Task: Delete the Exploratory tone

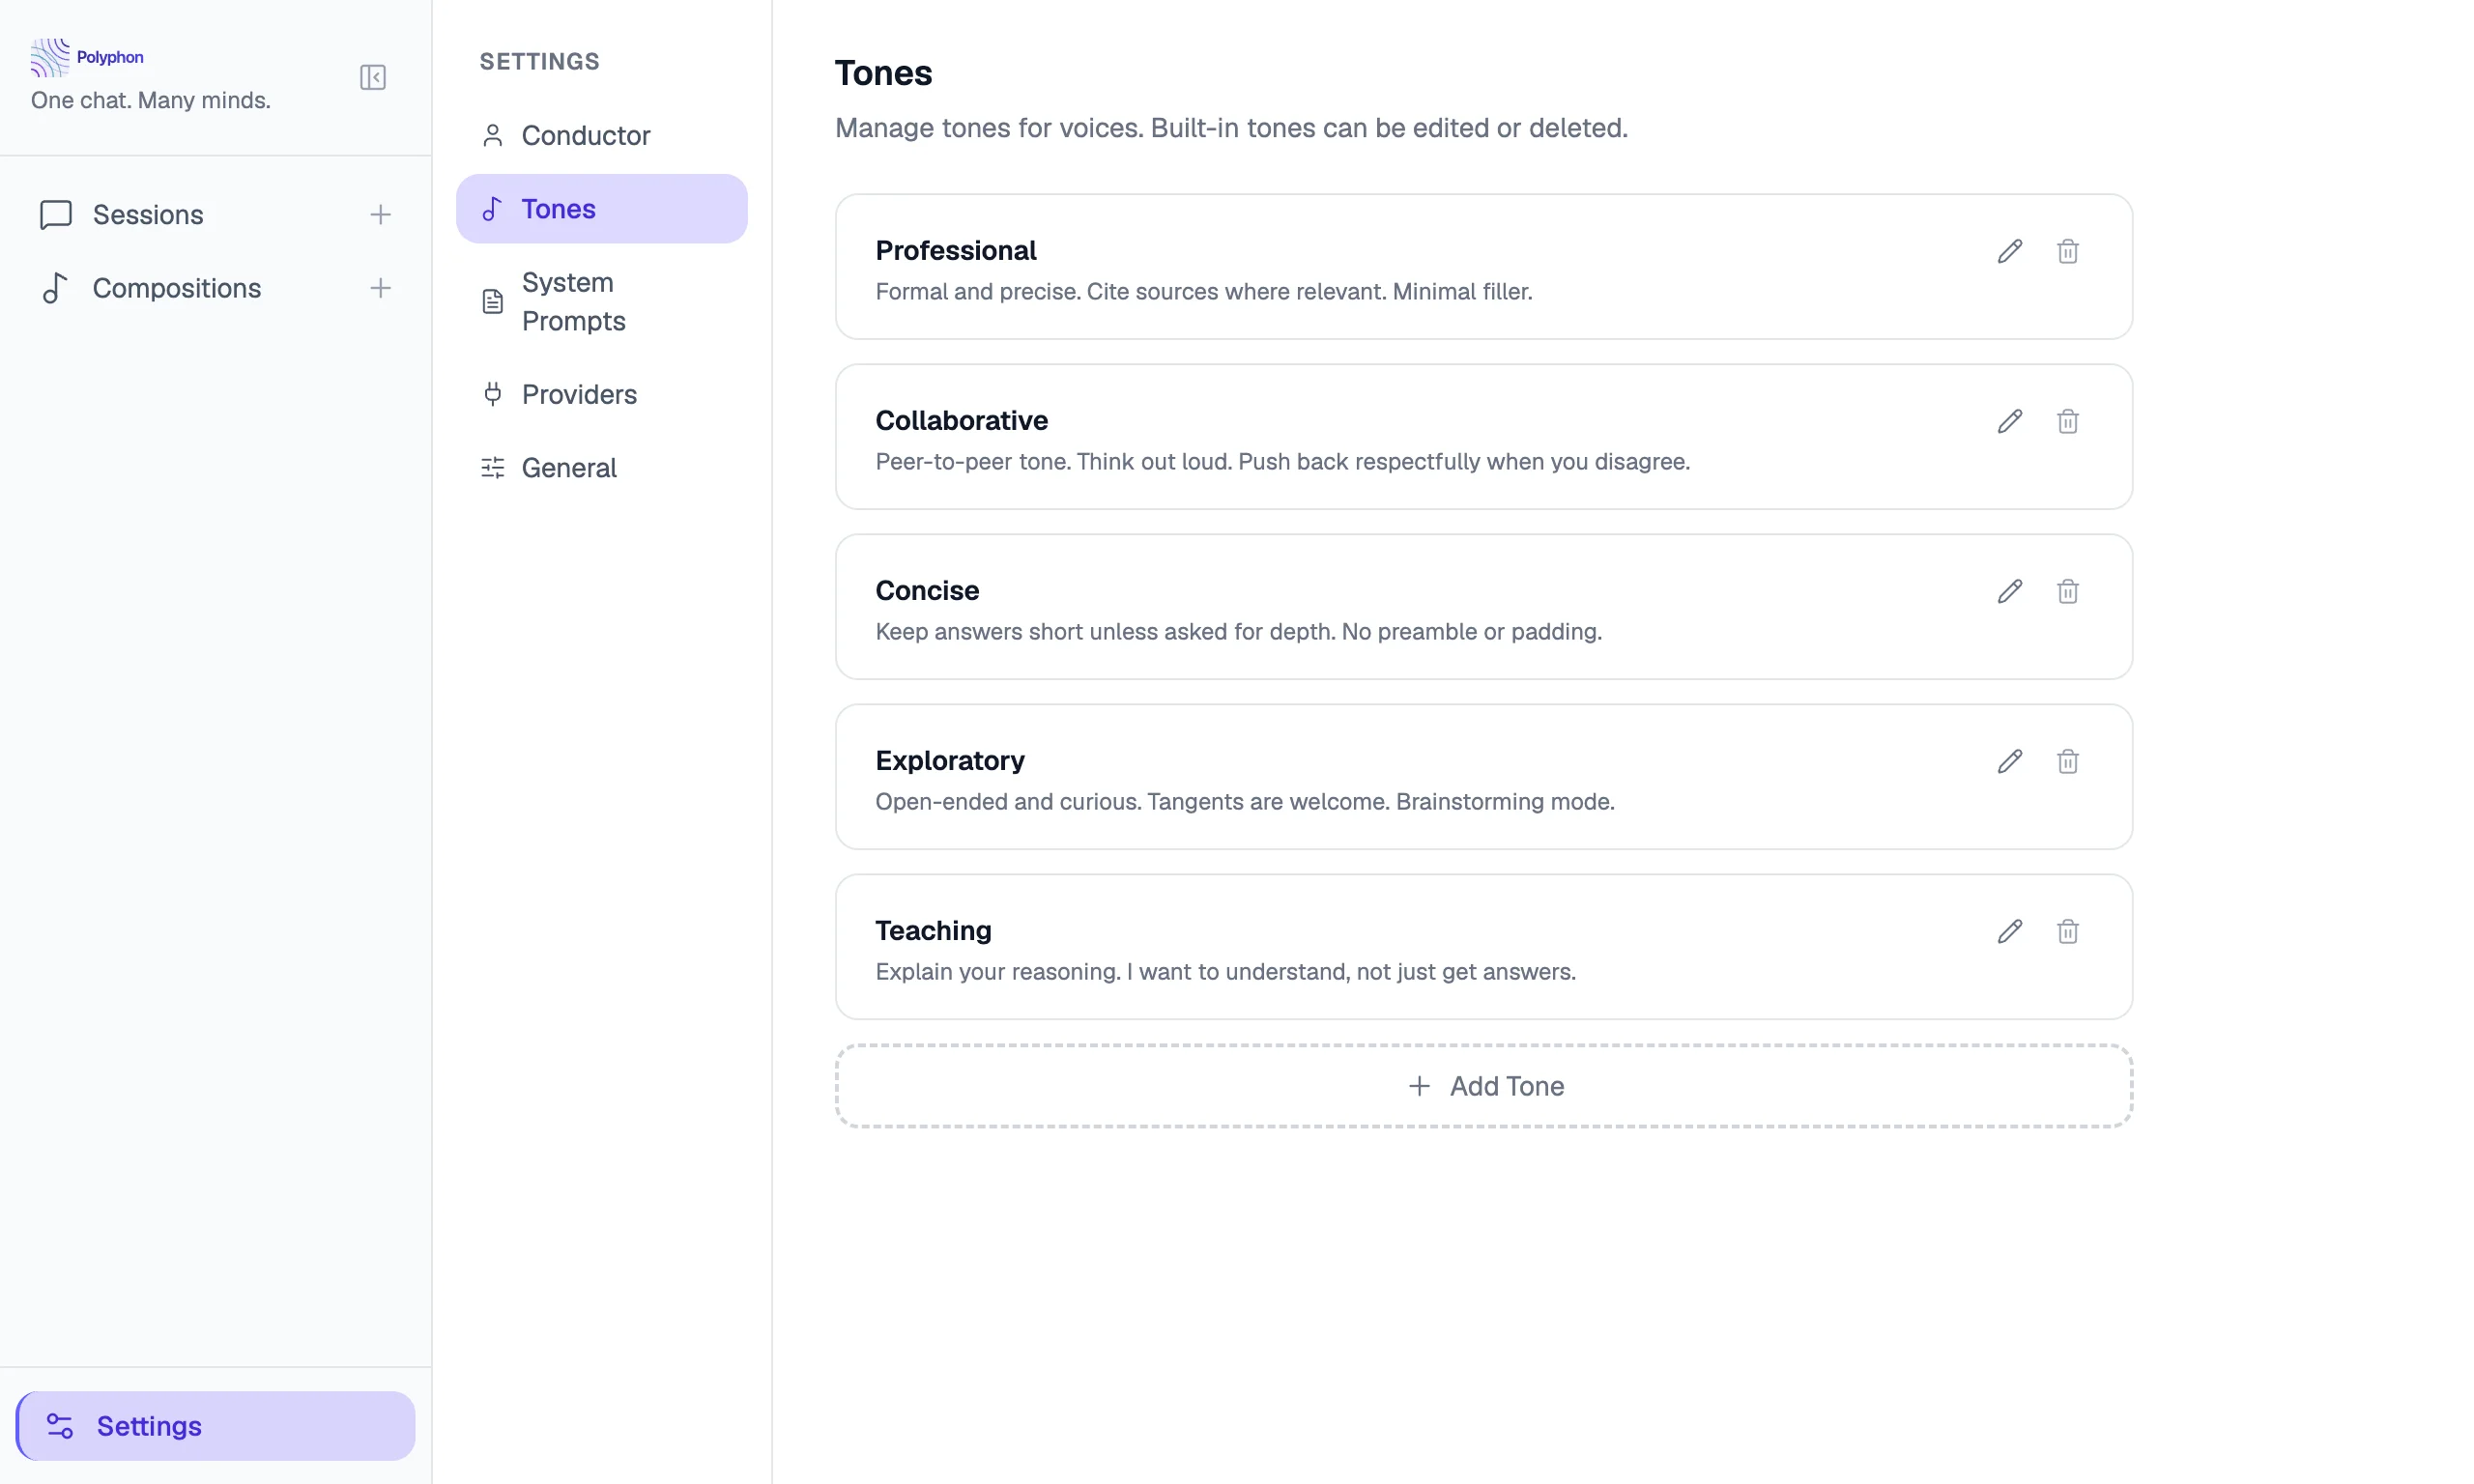Action: pyautogui.click(x=2067, y=761)
